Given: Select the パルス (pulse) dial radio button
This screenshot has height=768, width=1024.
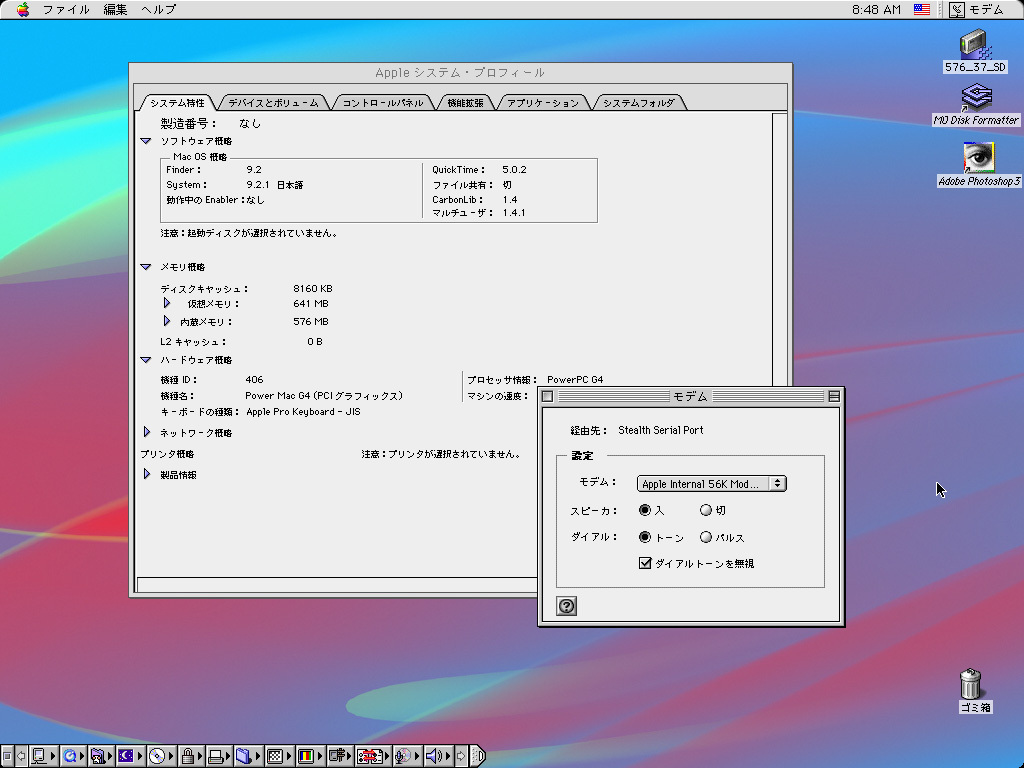Looking at the screenshot, I should pyautogui.click(x=706, y=538).
